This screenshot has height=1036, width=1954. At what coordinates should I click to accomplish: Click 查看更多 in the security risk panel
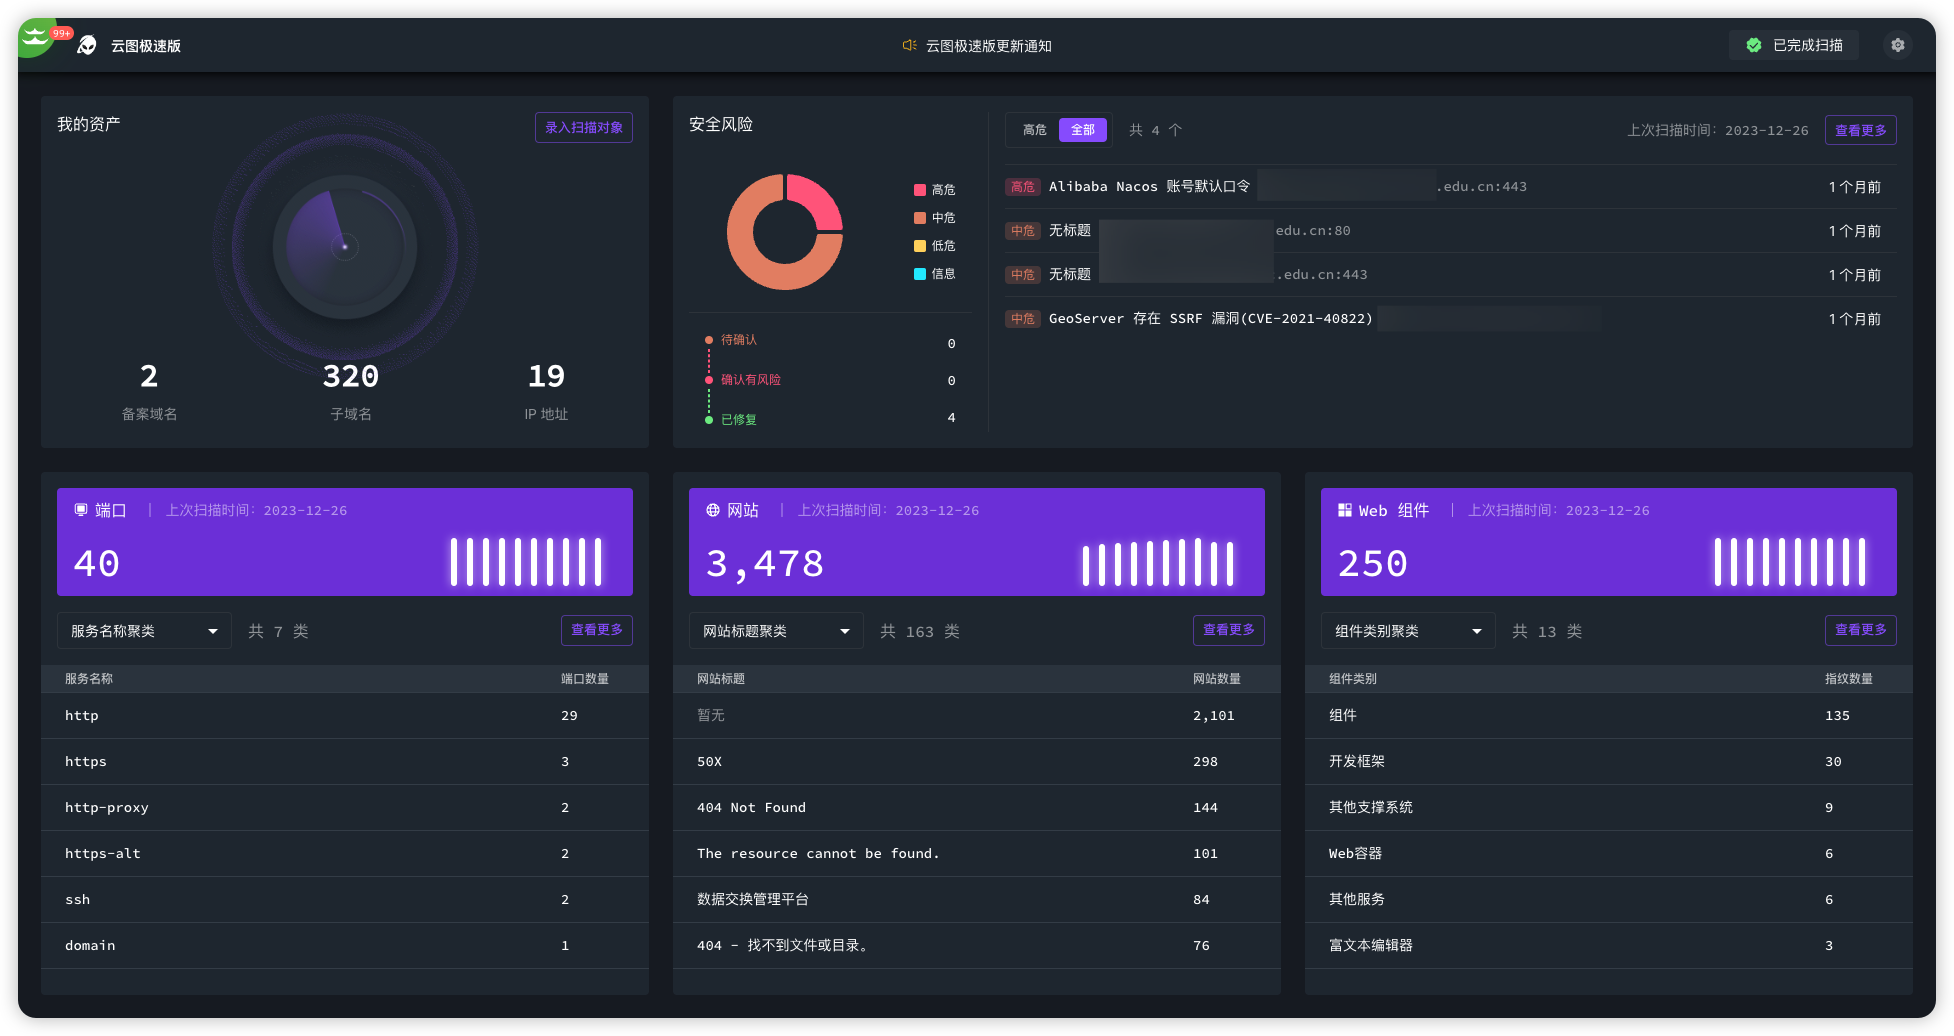1860,130
